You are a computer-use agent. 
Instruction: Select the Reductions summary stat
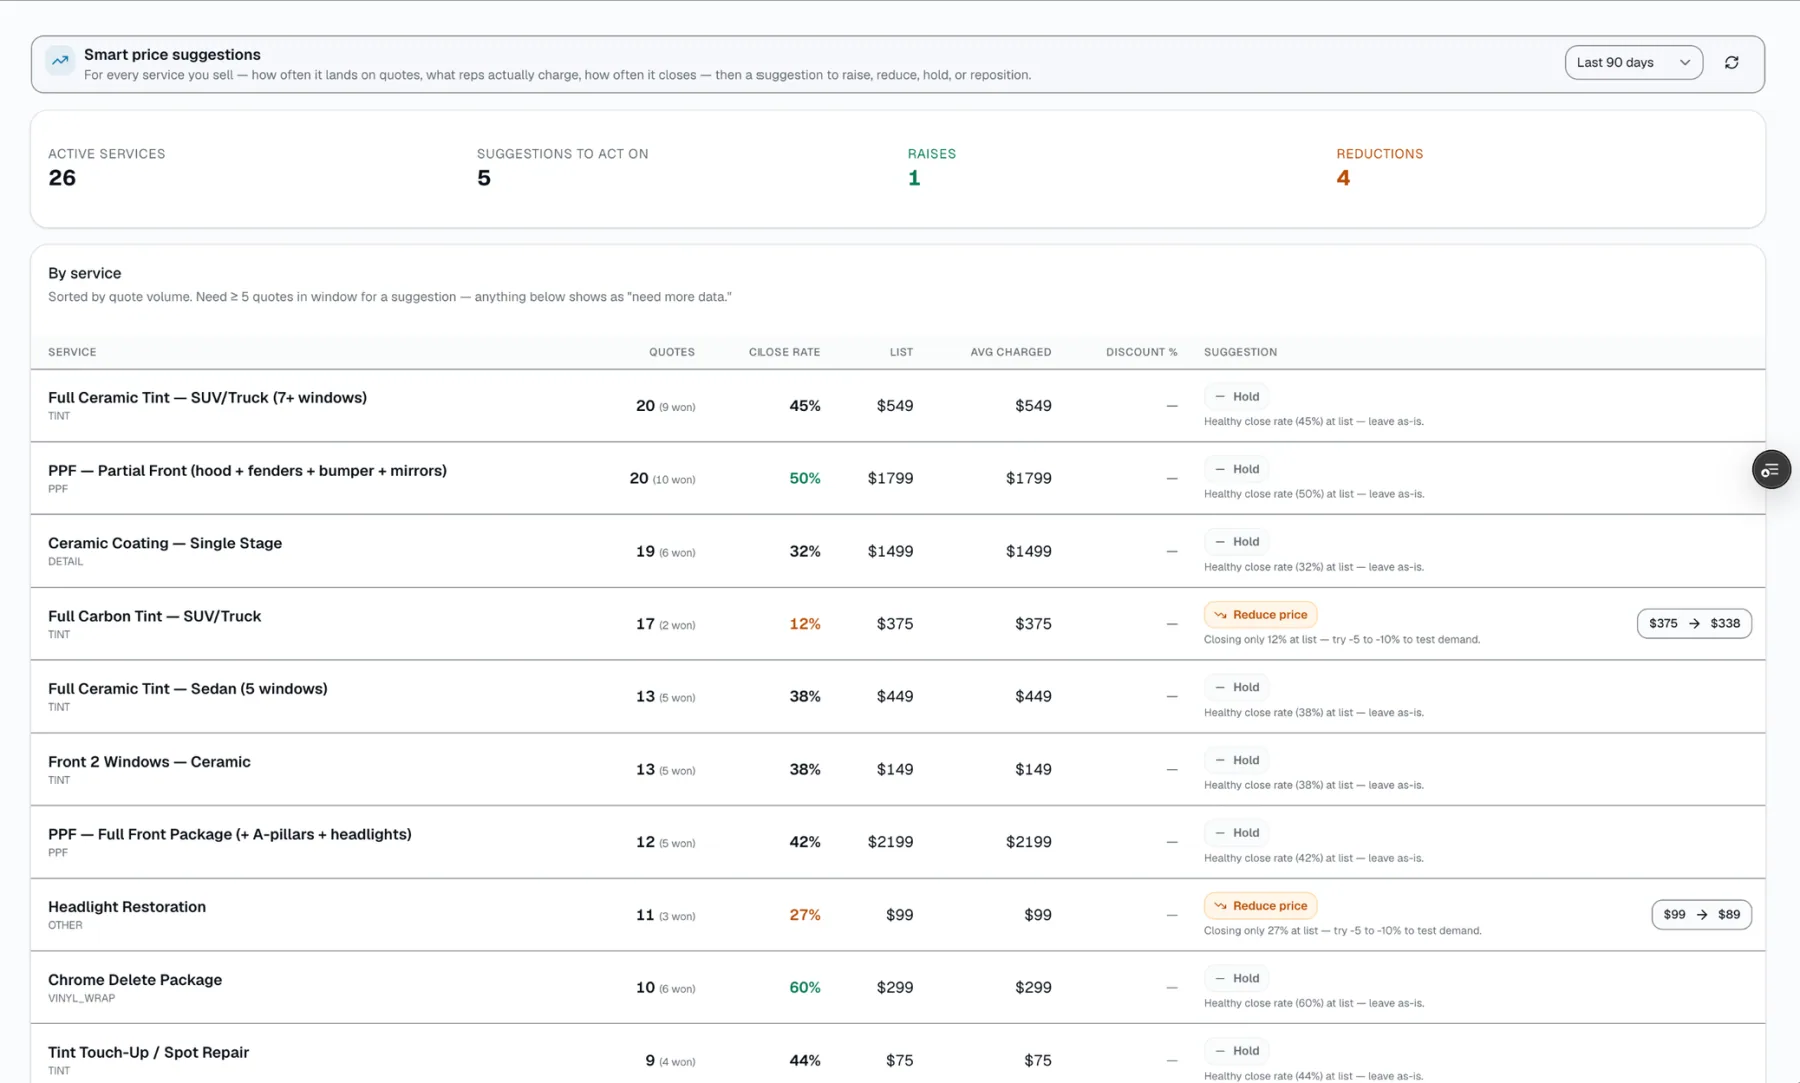coord(1379,168)
